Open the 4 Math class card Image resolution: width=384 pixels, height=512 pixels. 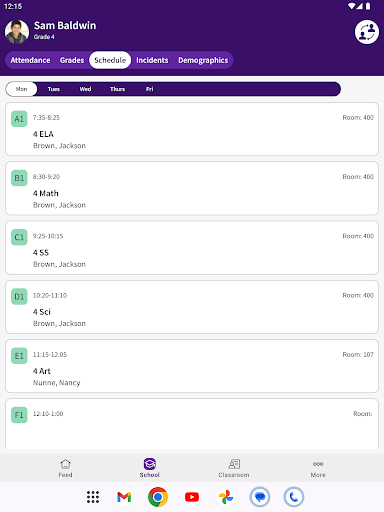coord(192,189)
